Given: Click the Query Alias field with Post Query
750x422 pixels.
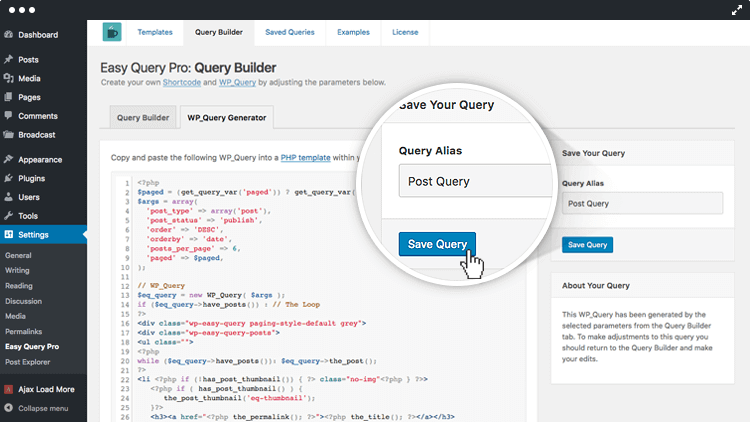Looking at the screenshot, I should 642,203.
